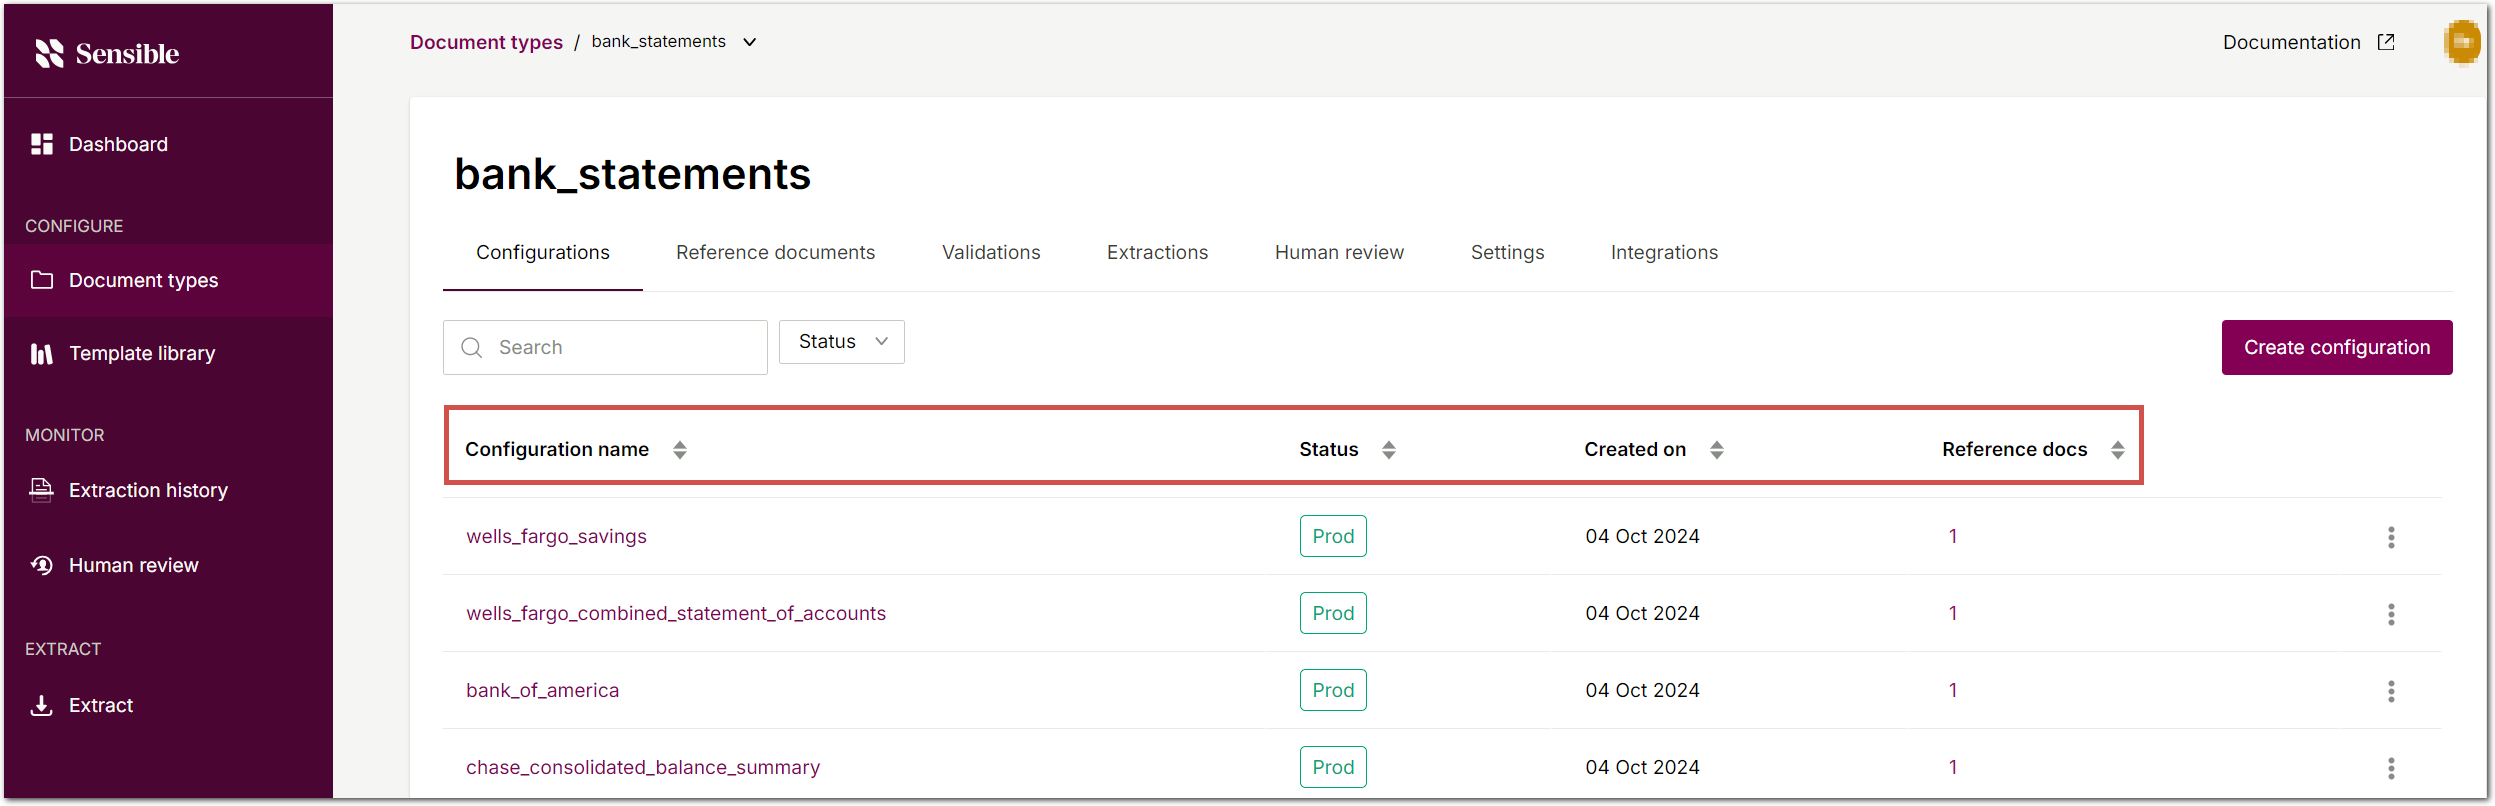This screenshot has height=806, width=2495.
Task: Click the search magnifier icon
Action: click(472, 347)
